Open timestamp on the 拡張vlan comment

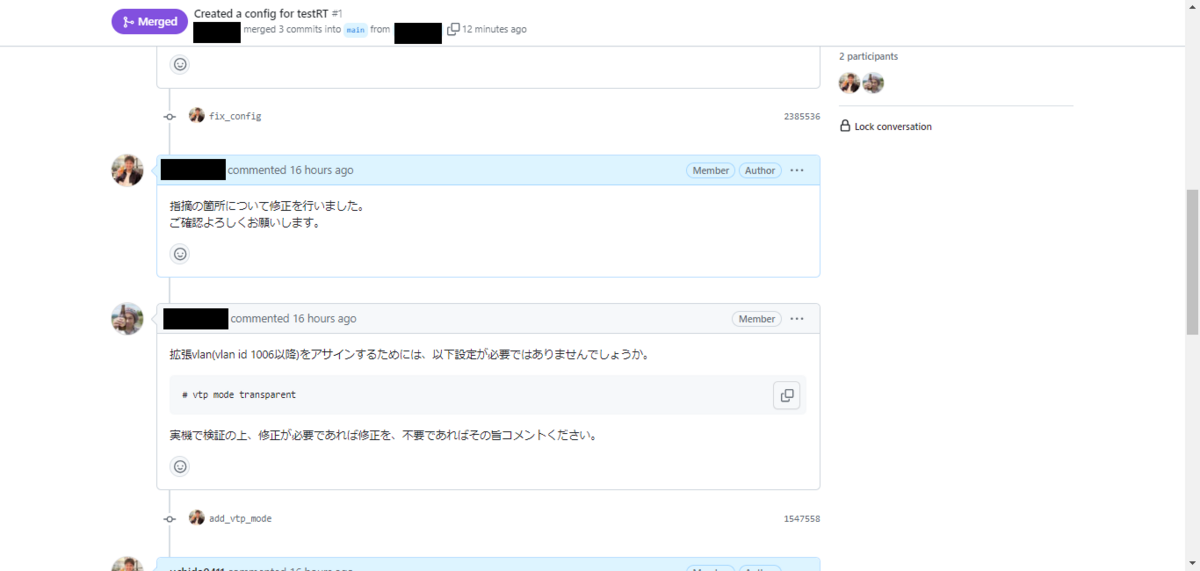[324, 318]
